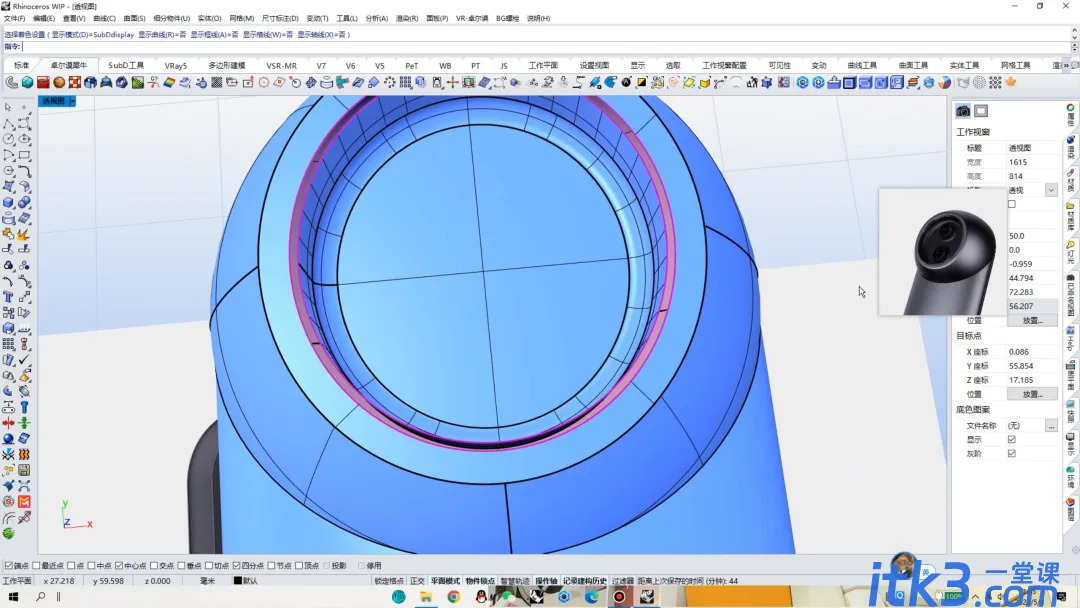
Task: Click the rectangle page icon beside camera
Action: coord(981,111)
